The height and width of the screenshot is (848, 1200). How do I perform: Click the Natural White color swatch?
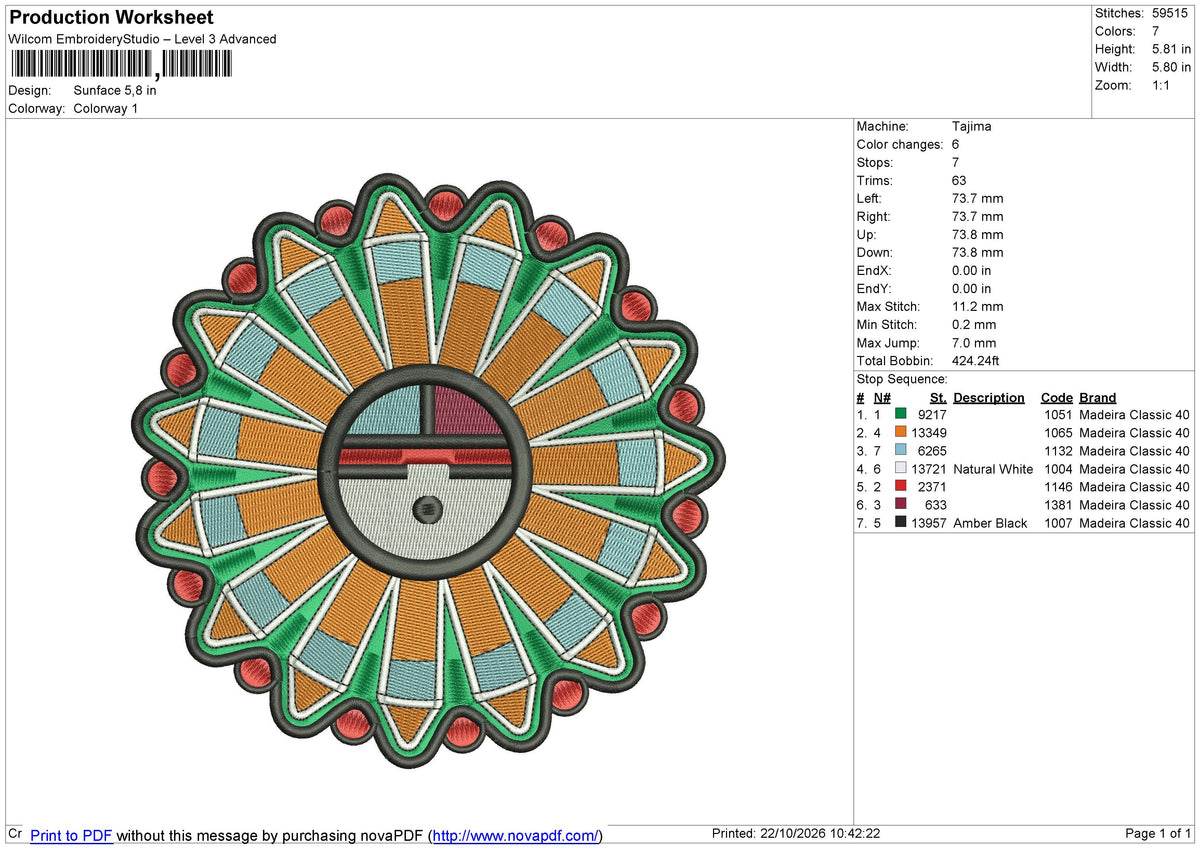901,469
